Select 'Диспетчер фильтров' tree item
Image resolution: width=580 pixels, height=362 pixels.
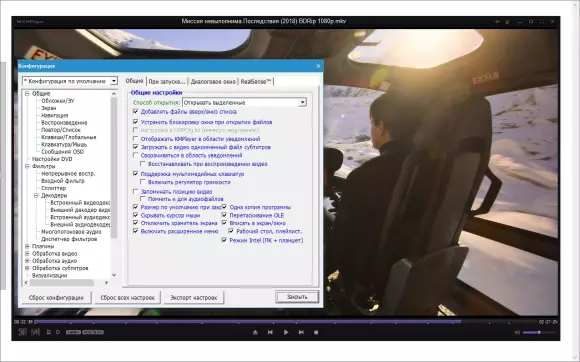(69, 239)
